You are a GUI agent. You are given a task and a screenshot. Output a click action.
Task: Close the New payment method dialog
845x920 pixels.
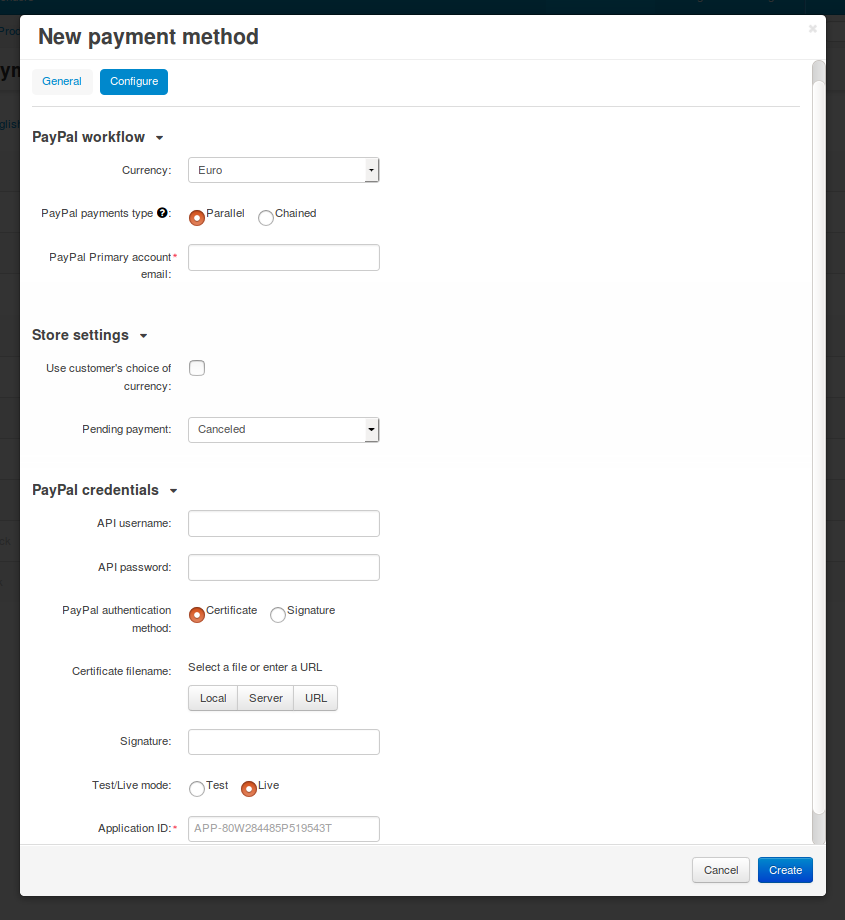(813, 29)
